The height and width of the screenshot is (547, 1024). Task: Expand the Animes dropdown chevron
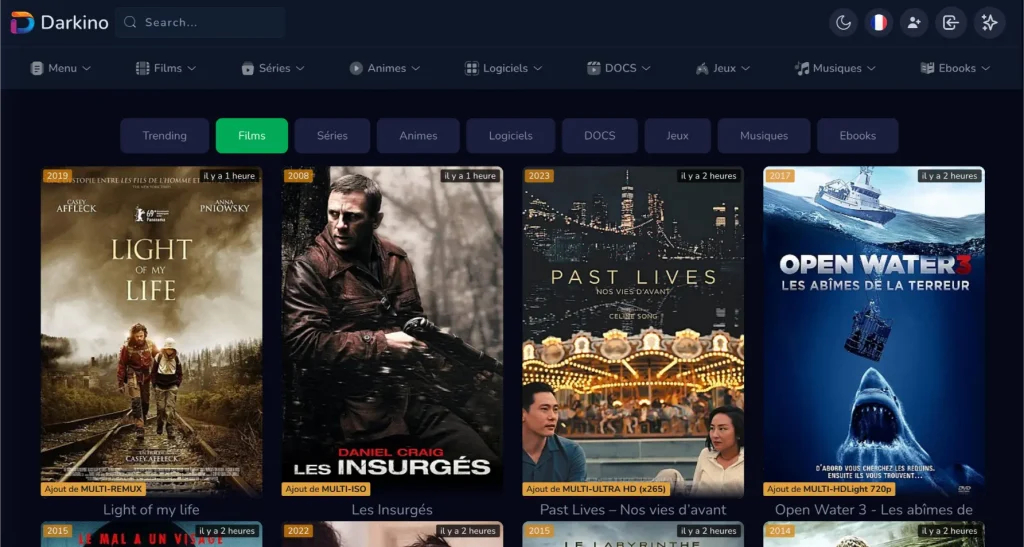click(x=415, y=69)
